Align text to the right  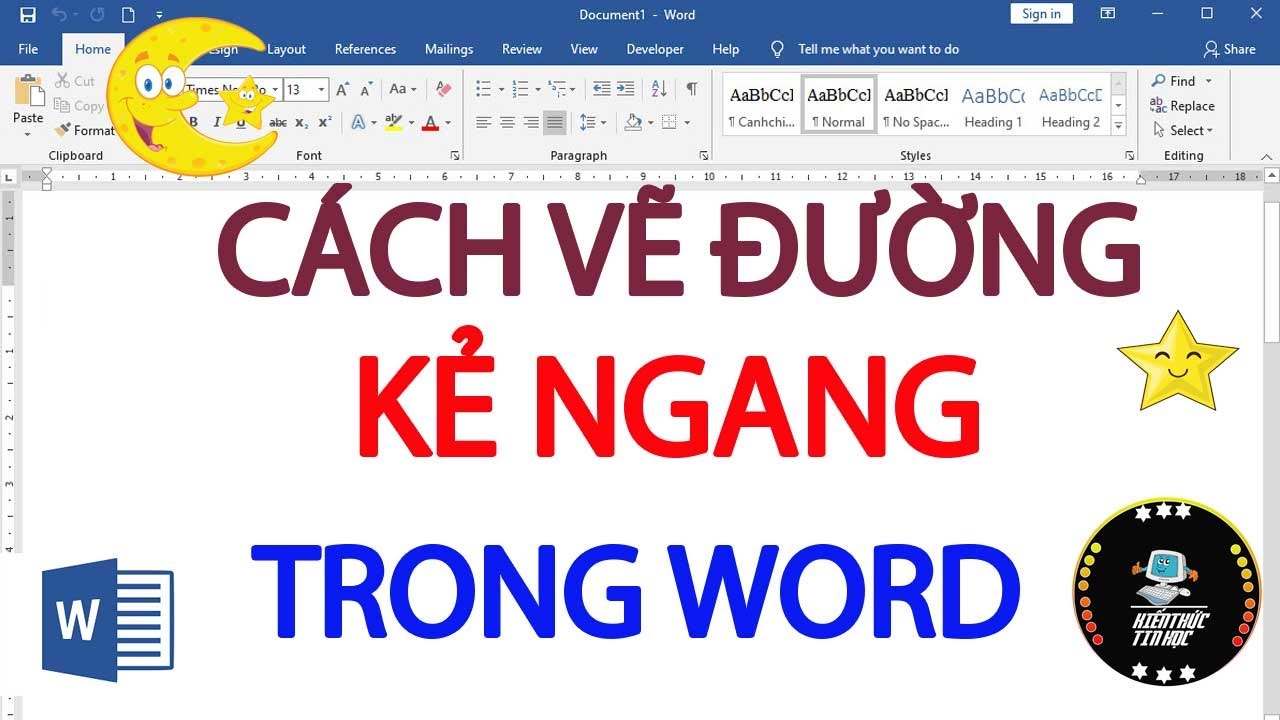pyautogui.click(x=531, y=122)
